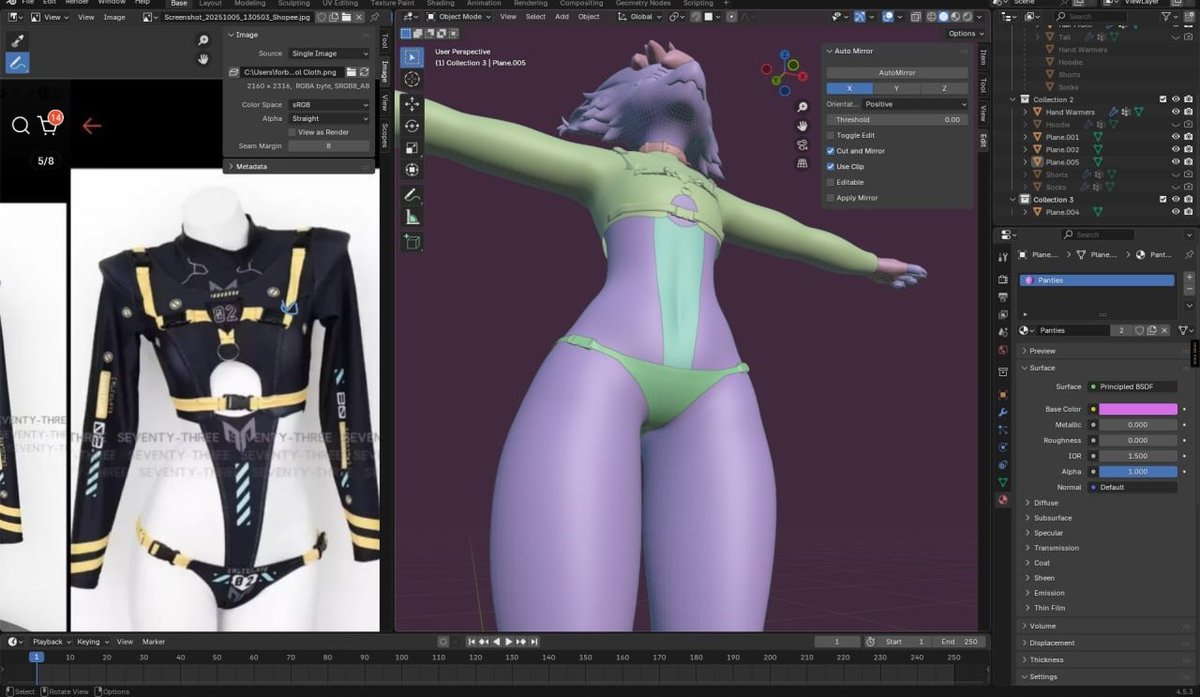This screenshot has width=1200, height=697.
Task: Click the timeline play button
Action: click(x=508, y=642)
